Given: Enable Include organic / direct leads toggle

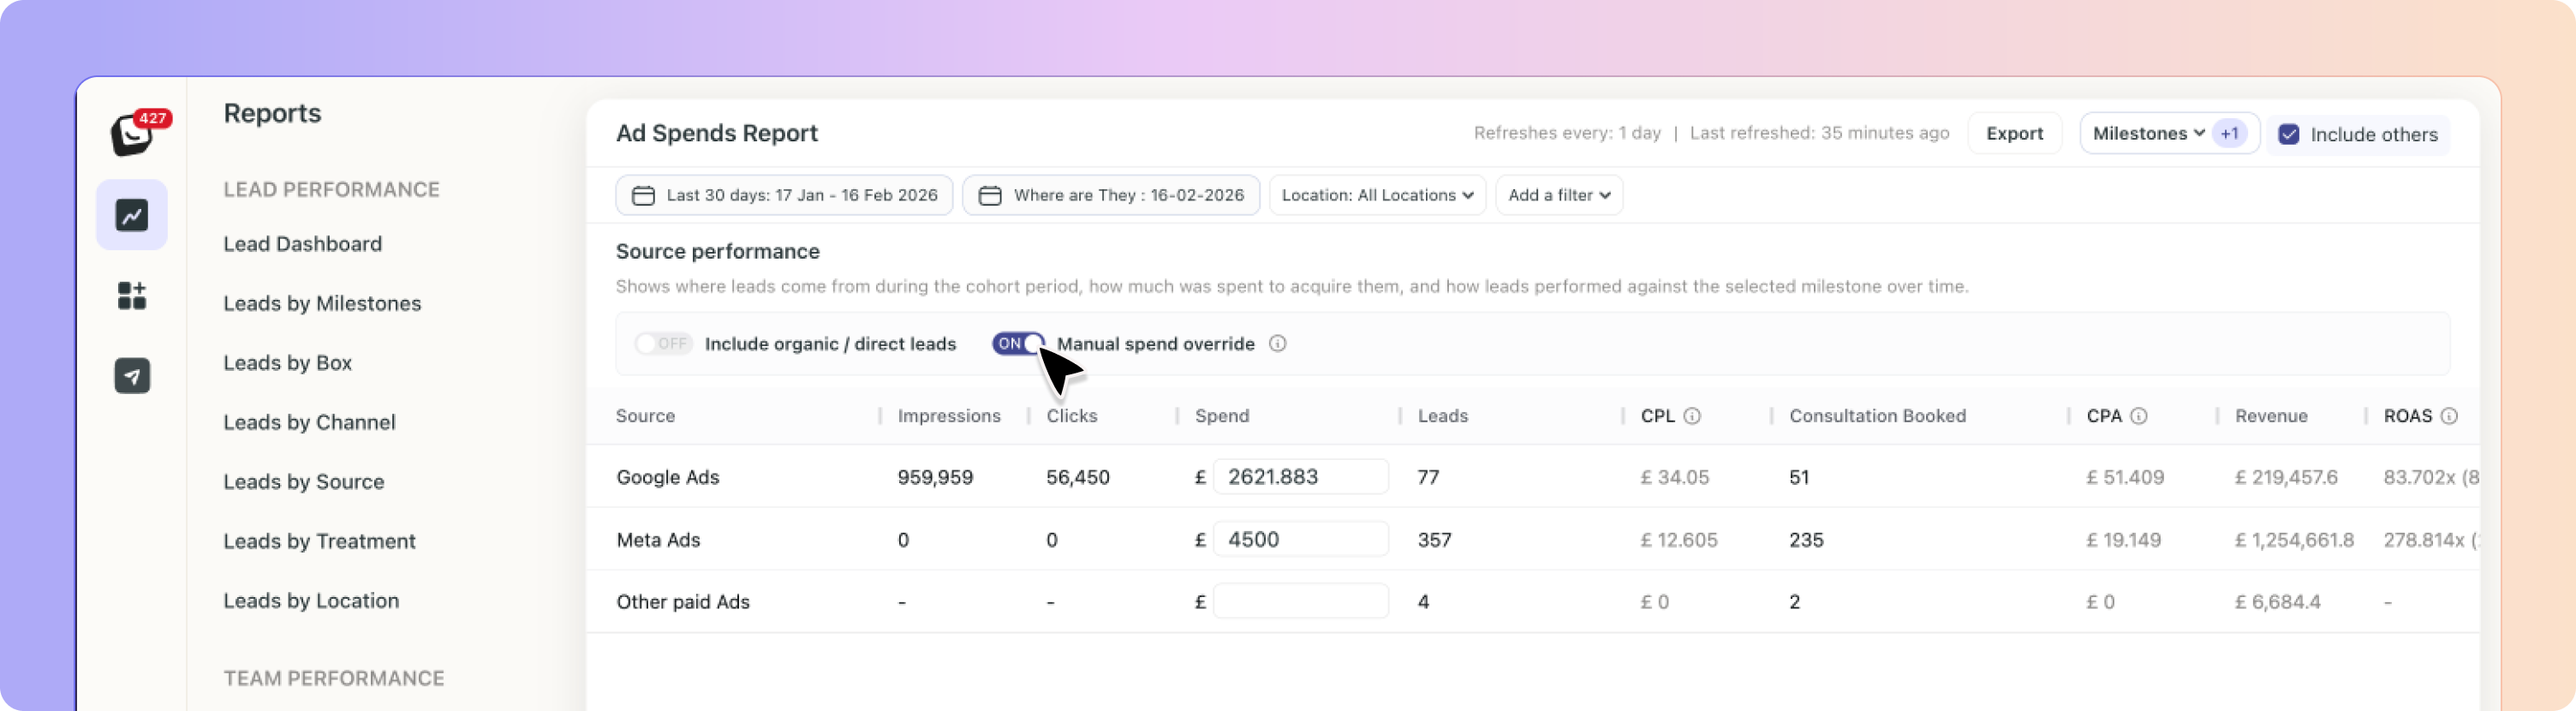Looking at the screenshot, I should pyautogui.click(x=663, y=344).
